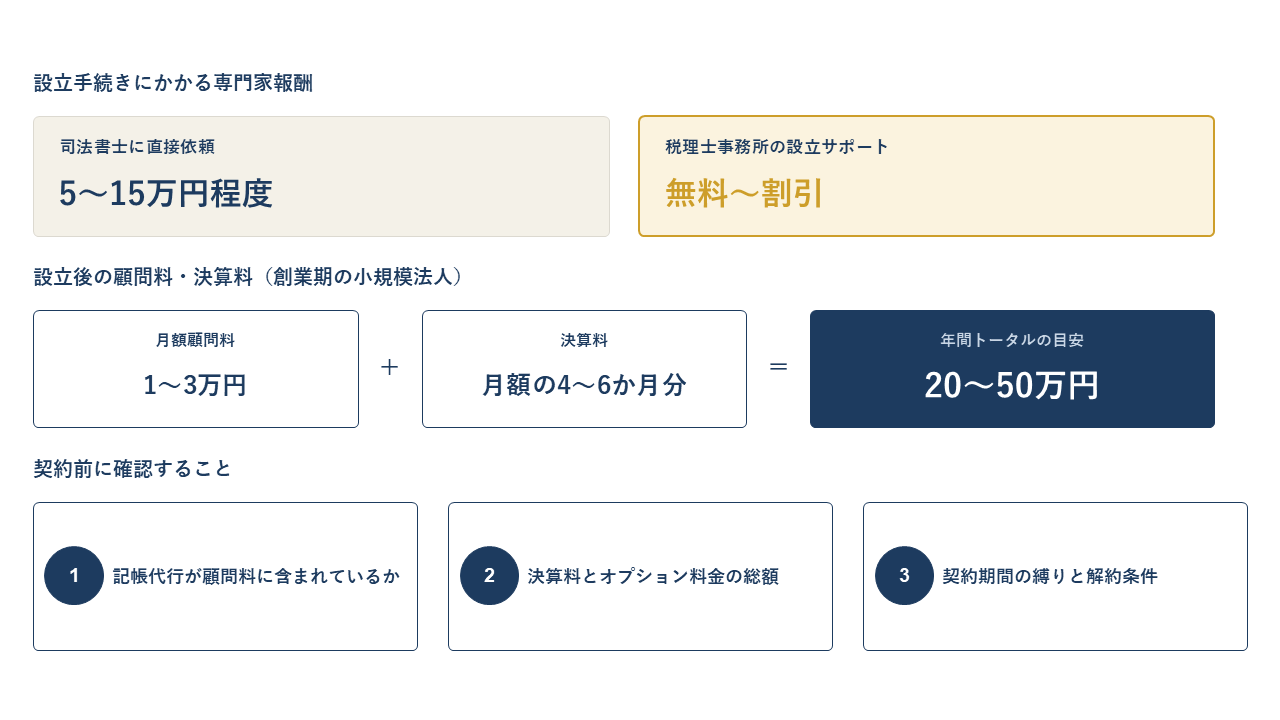Click the 1〜3万円 amount text
1280x720 pixels.
195,385
